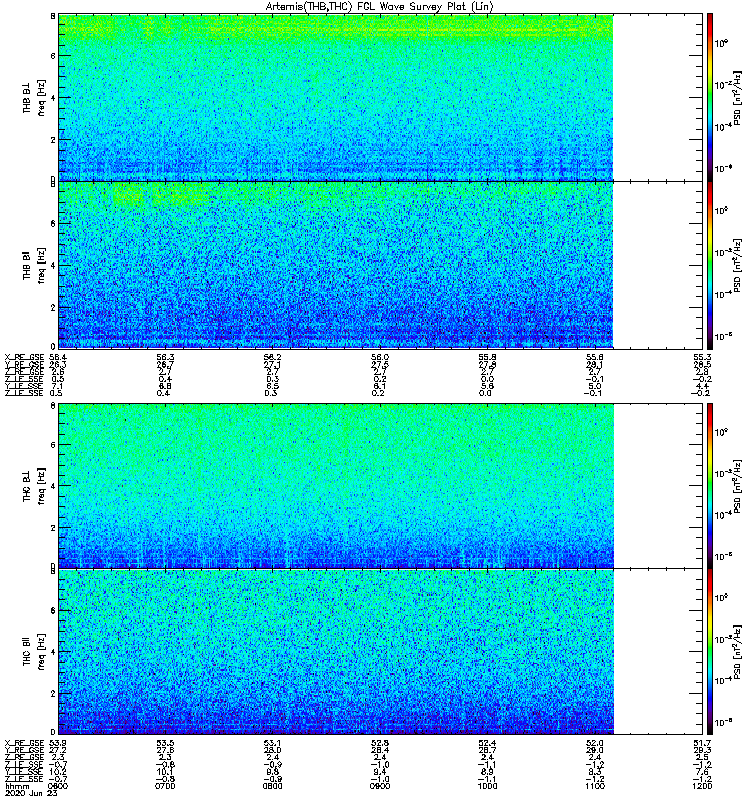Click the color bar beside THC B⊥ panel
The height and width of the screenshot is (800, 750).
coord(709,486)
